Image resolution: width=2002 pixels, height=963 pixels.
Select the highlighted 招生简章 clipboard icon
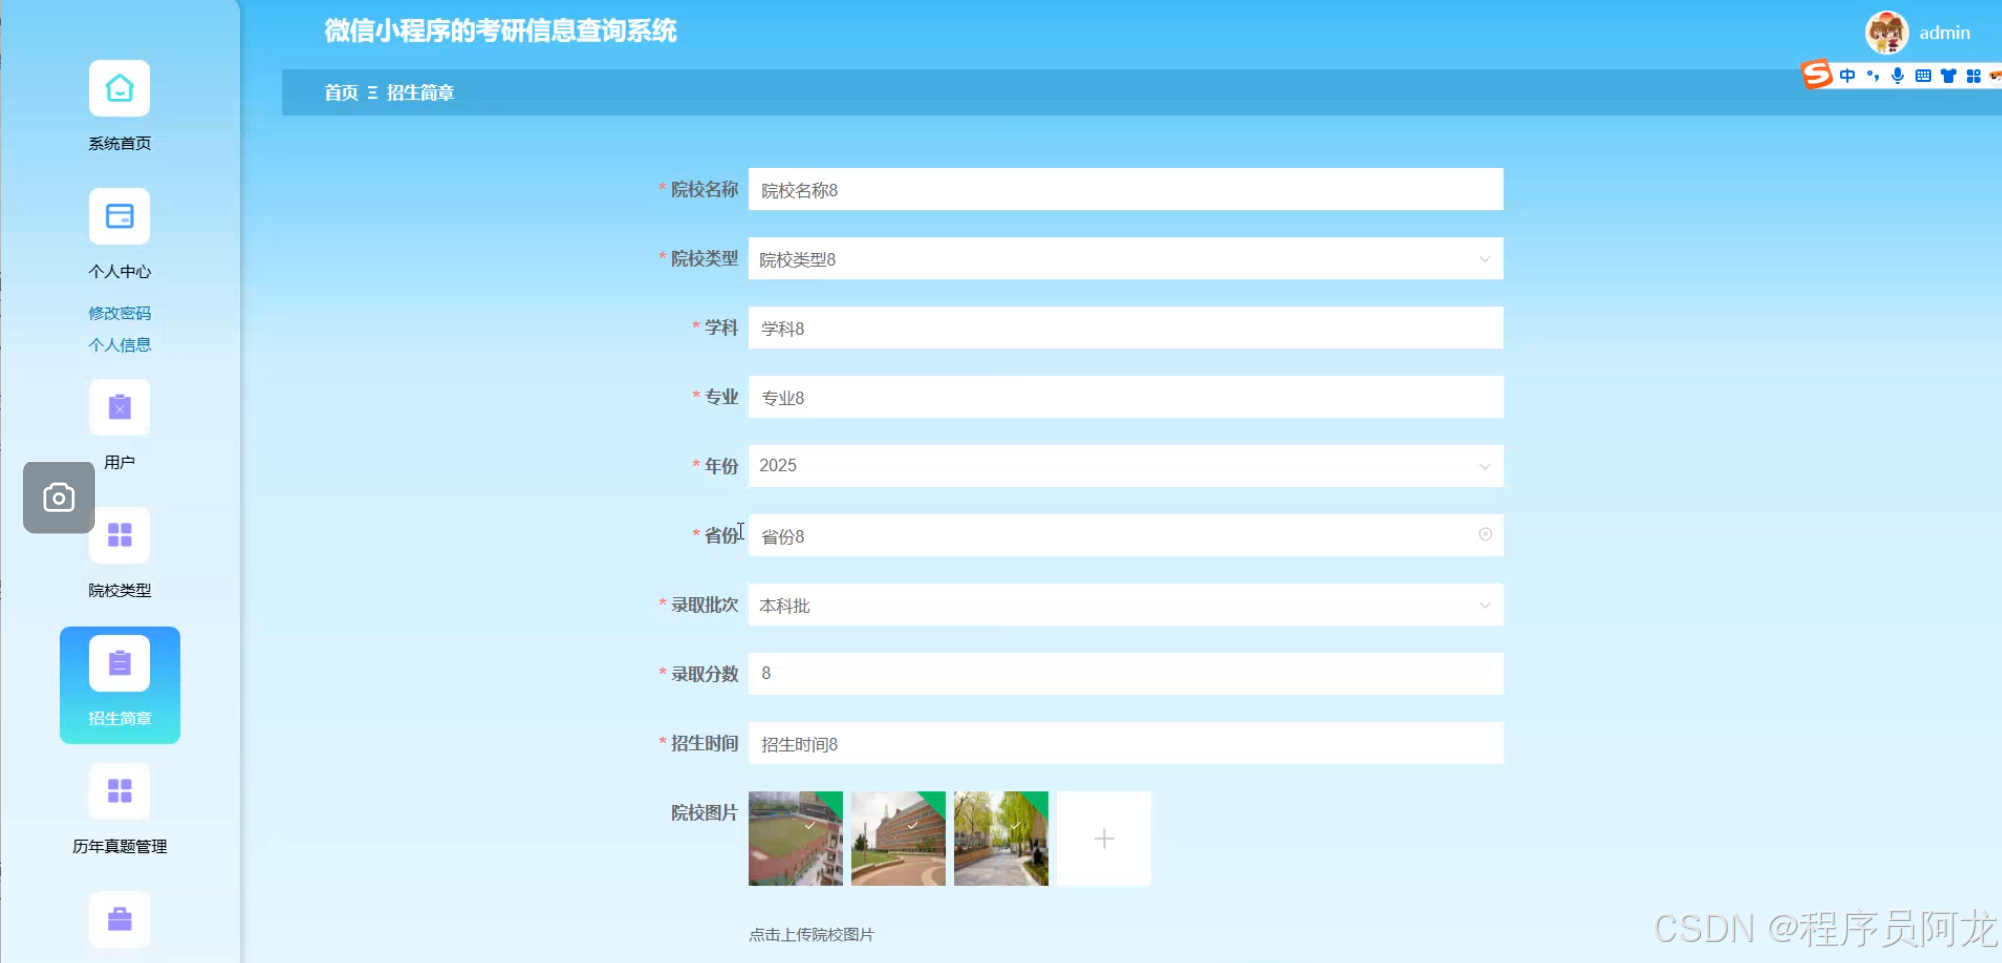[x=119, y=661]
